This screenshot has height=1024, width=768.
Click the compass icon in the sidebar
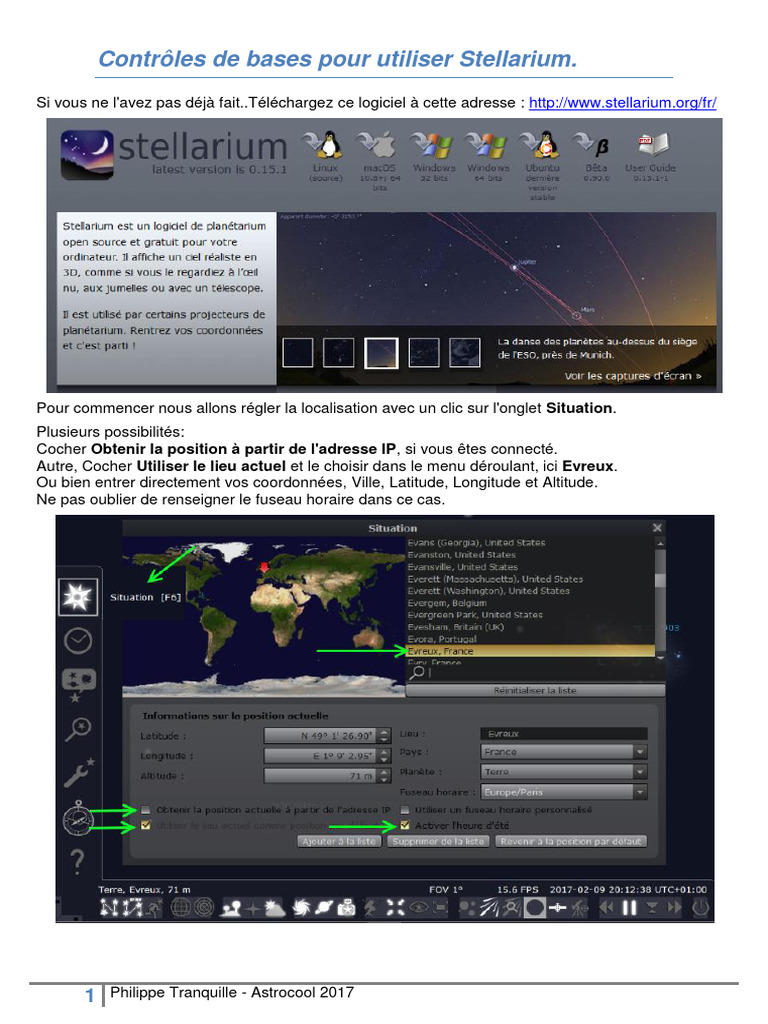[78, 818]
